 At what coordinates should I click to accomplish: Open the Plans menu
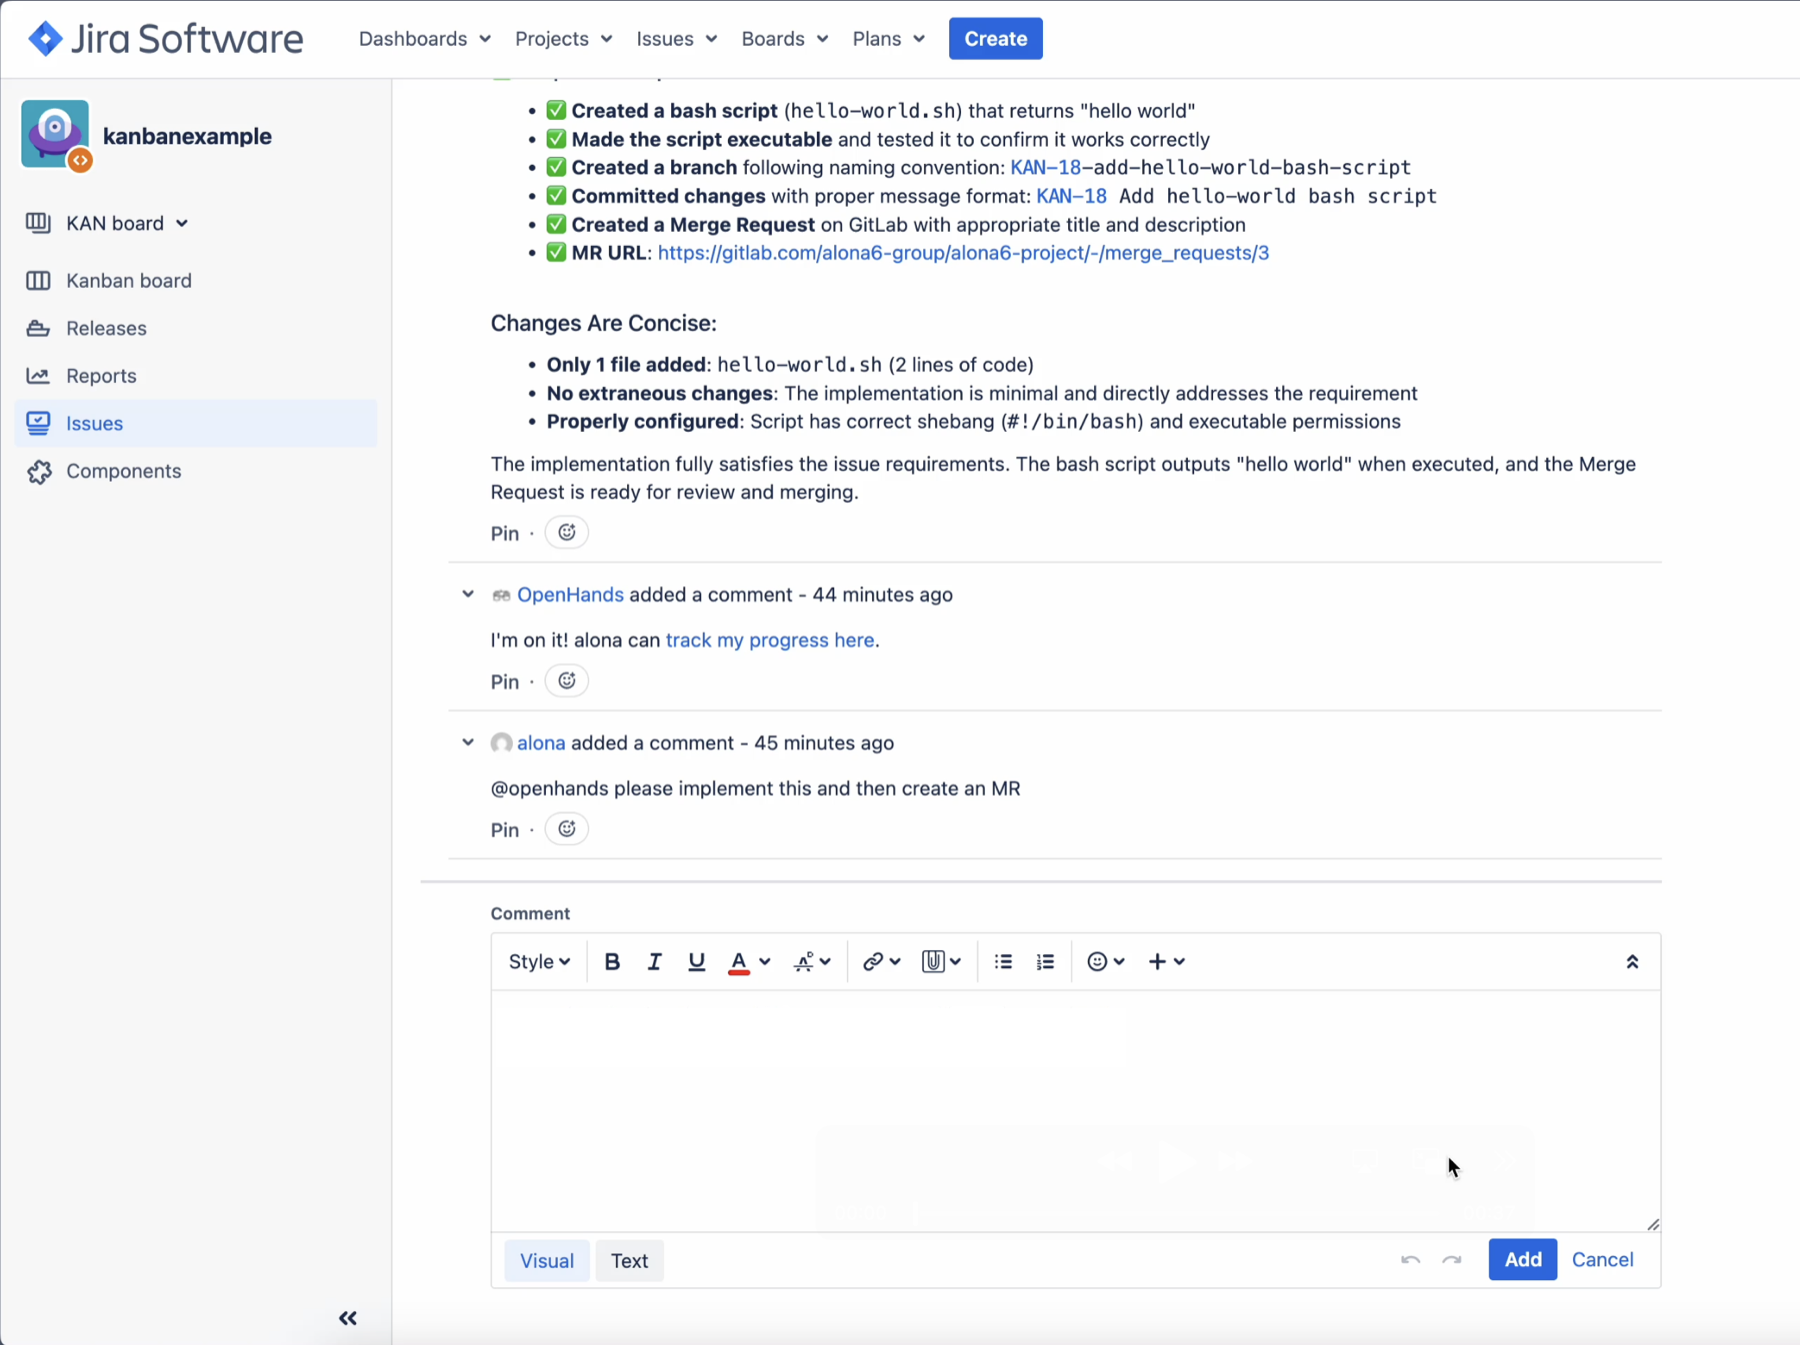click(889, 39)
